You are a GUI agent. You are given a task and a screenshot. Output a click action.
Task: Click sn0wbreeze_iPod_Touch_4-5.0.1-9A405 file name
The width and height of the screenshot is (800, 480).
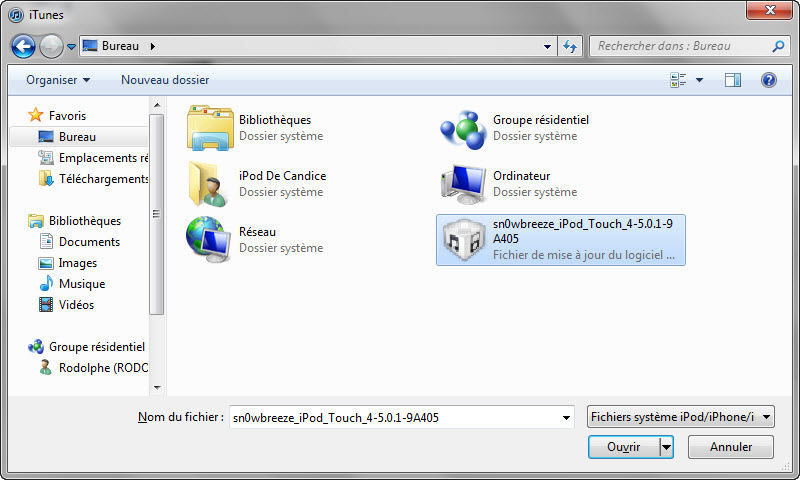(583, 231)
